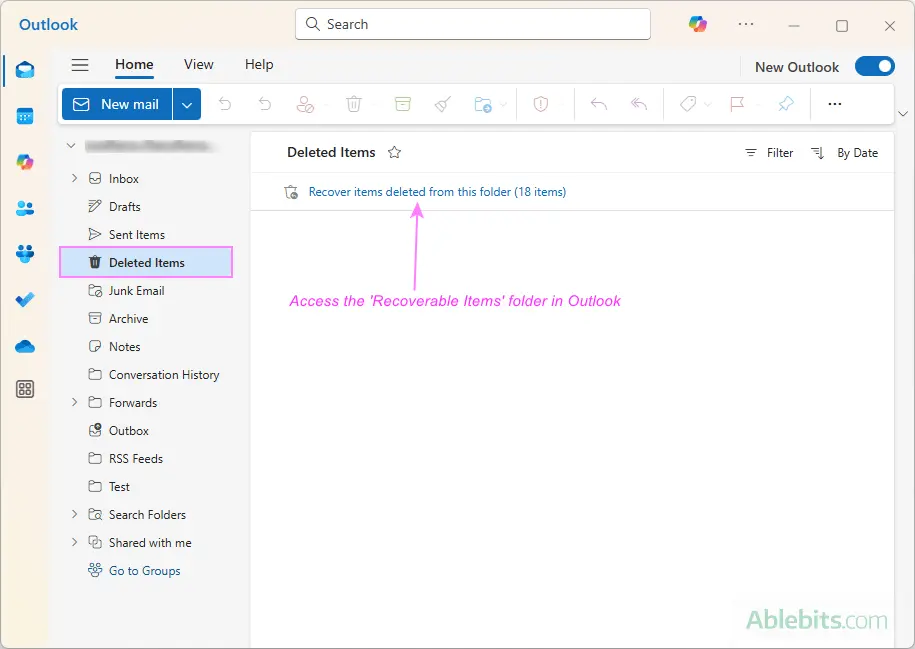This screenshot has width=915, height=649.
Task: Open the OneDrive cloud icon
Action: [25, 347]
